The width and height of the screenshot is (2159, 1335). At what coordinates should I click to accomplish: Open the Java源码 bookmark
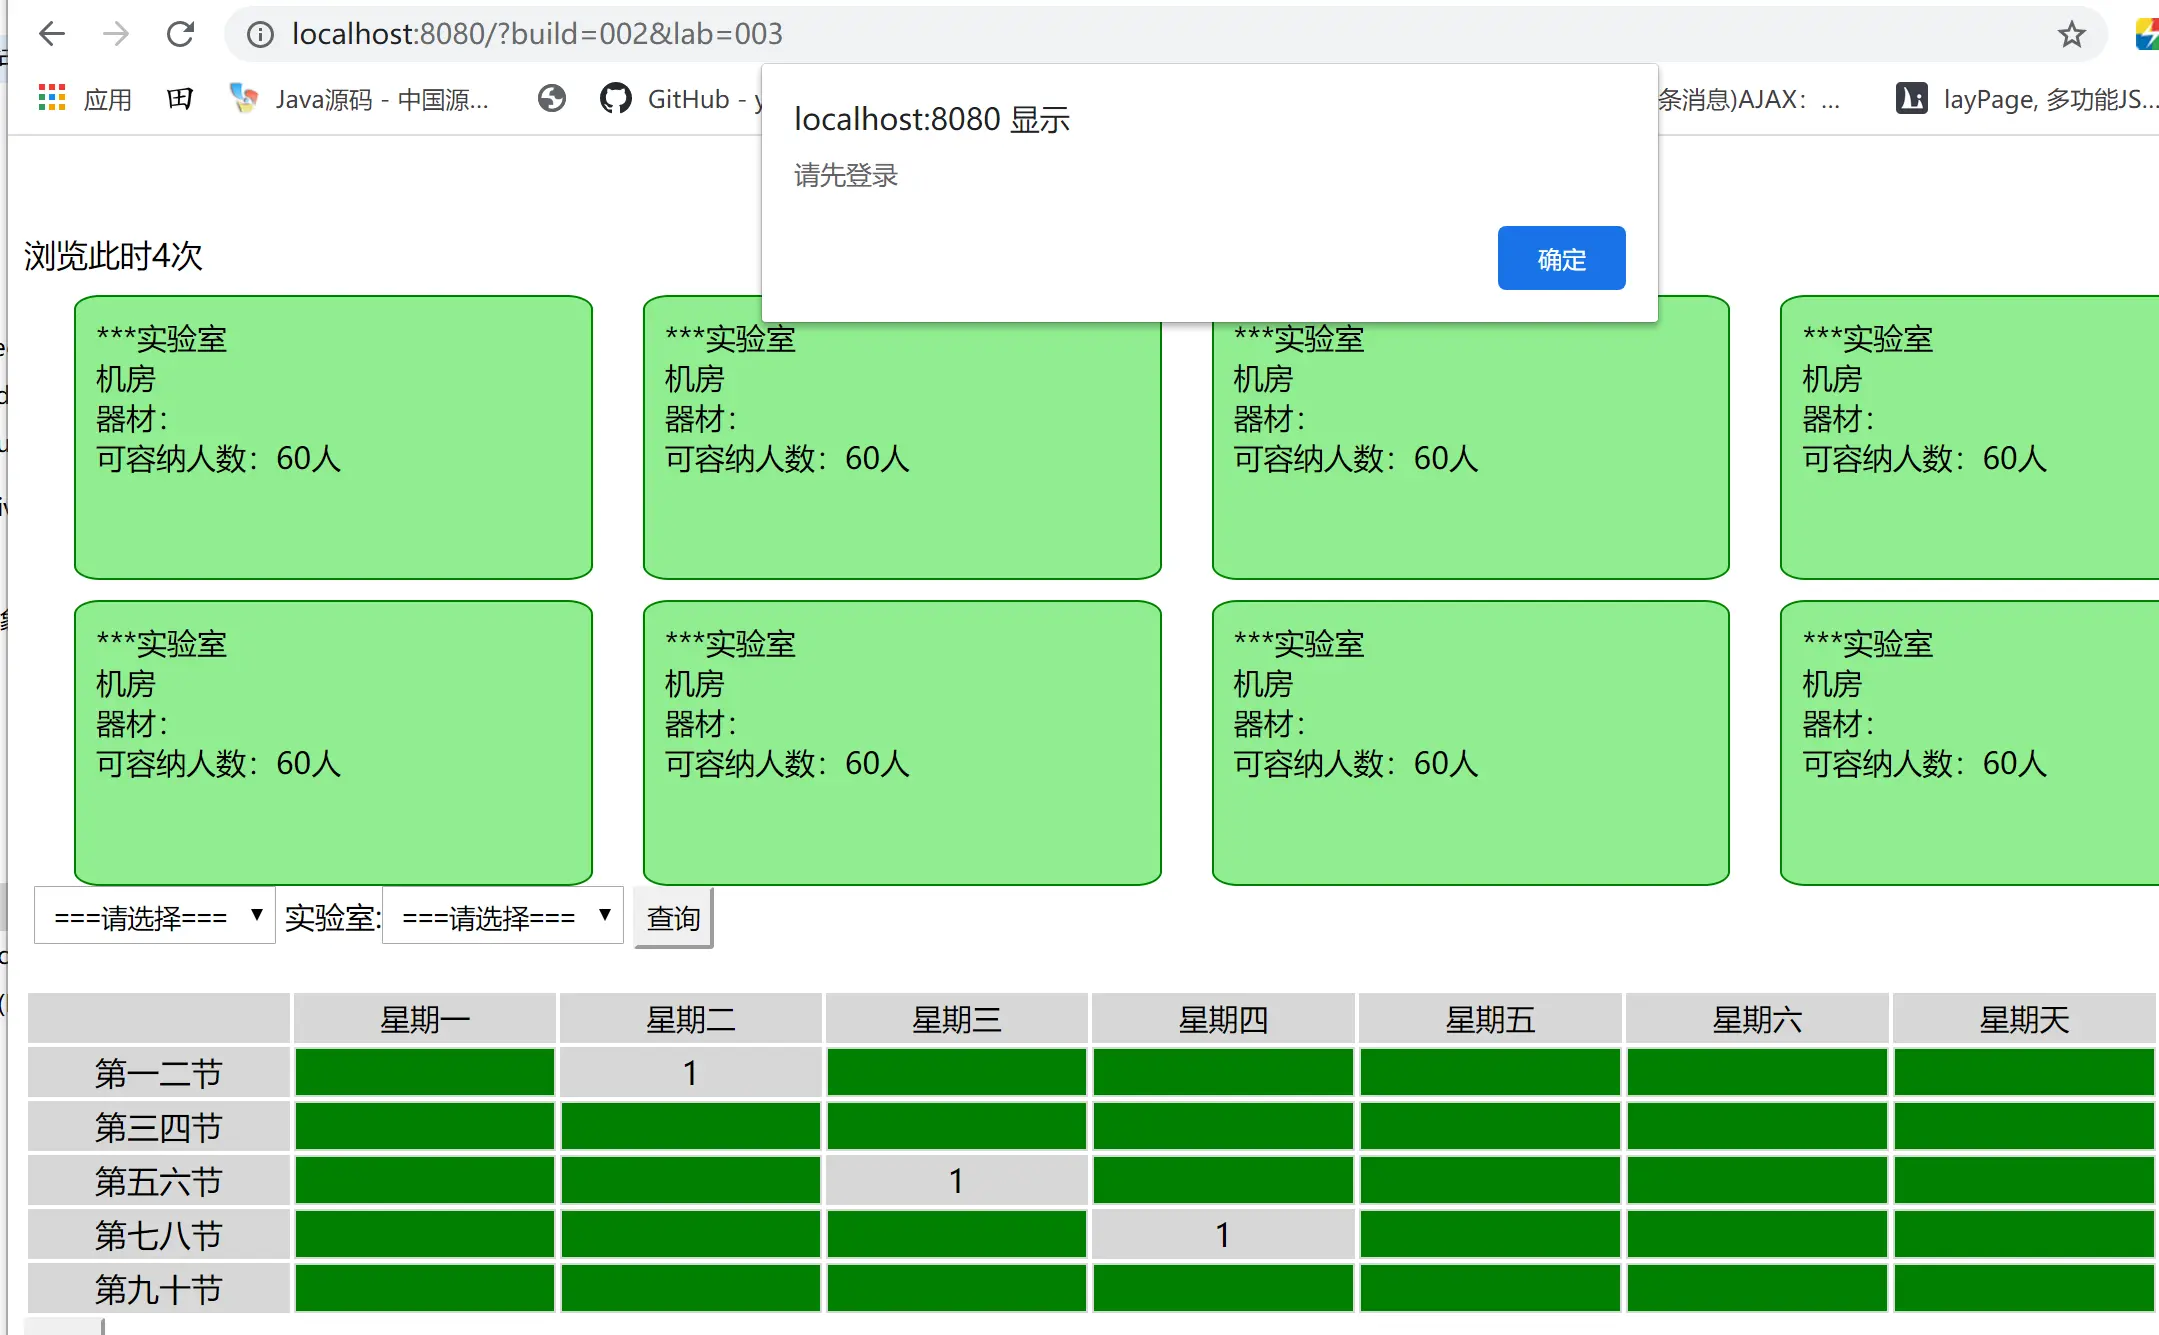tap(360, 98)
